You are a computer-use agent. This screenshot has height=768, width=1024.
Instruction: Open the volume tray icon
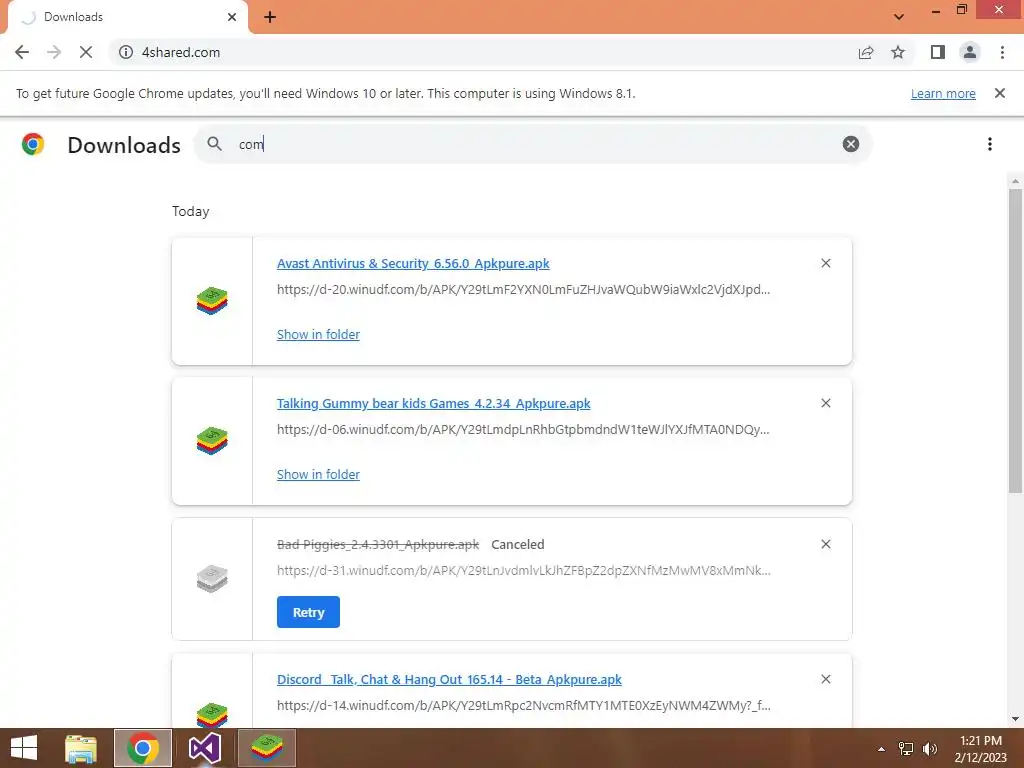pyautogui.click(x=929, y=749)
